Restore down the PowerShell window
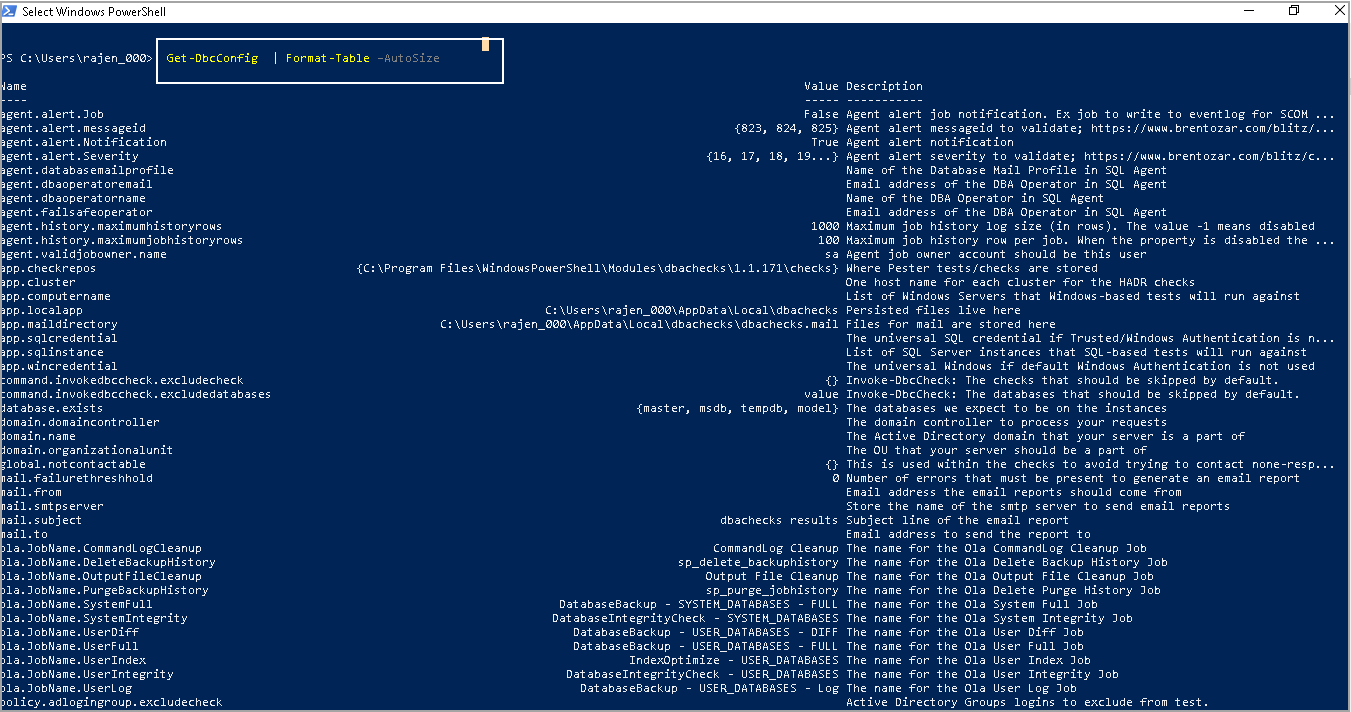1351x712 pixels. tap(1294, 11)
